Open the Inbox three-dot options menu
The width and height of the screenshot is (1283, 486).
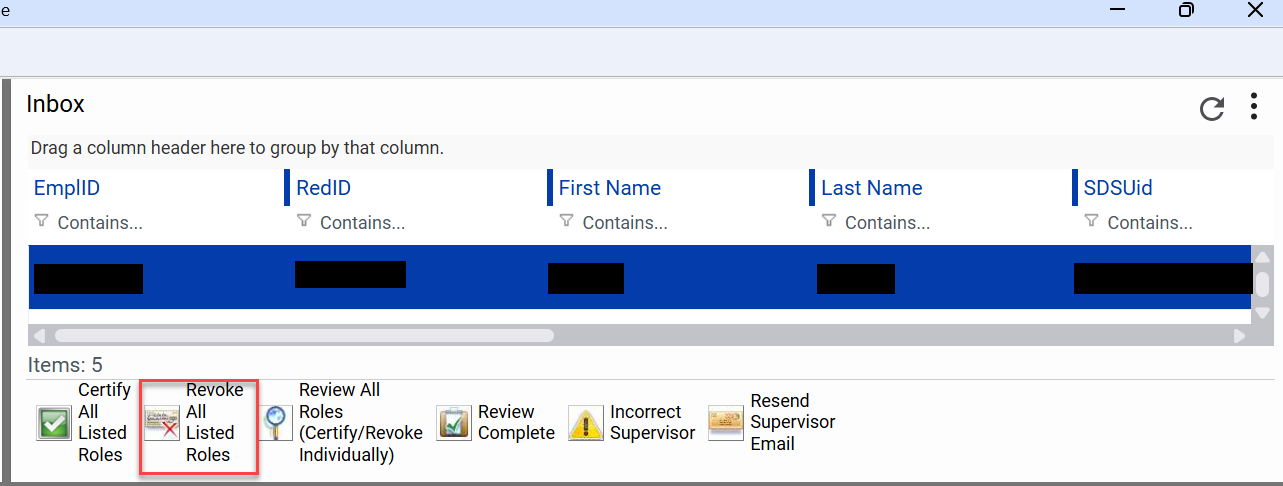pyautogui.click(x=1254, y=107)
